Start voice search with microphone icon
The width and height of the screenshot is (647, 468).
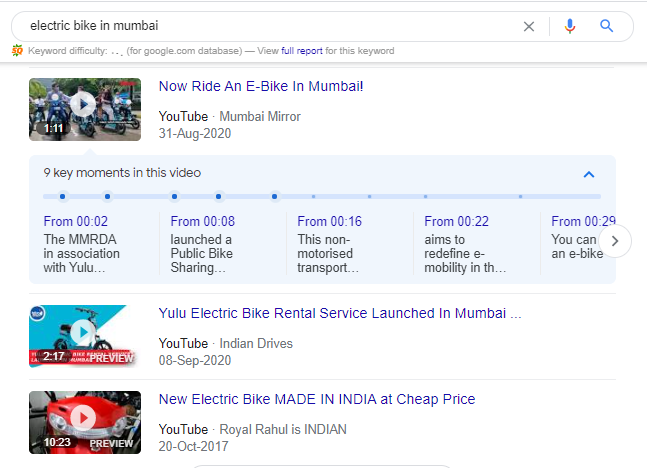tap(570, 26)
